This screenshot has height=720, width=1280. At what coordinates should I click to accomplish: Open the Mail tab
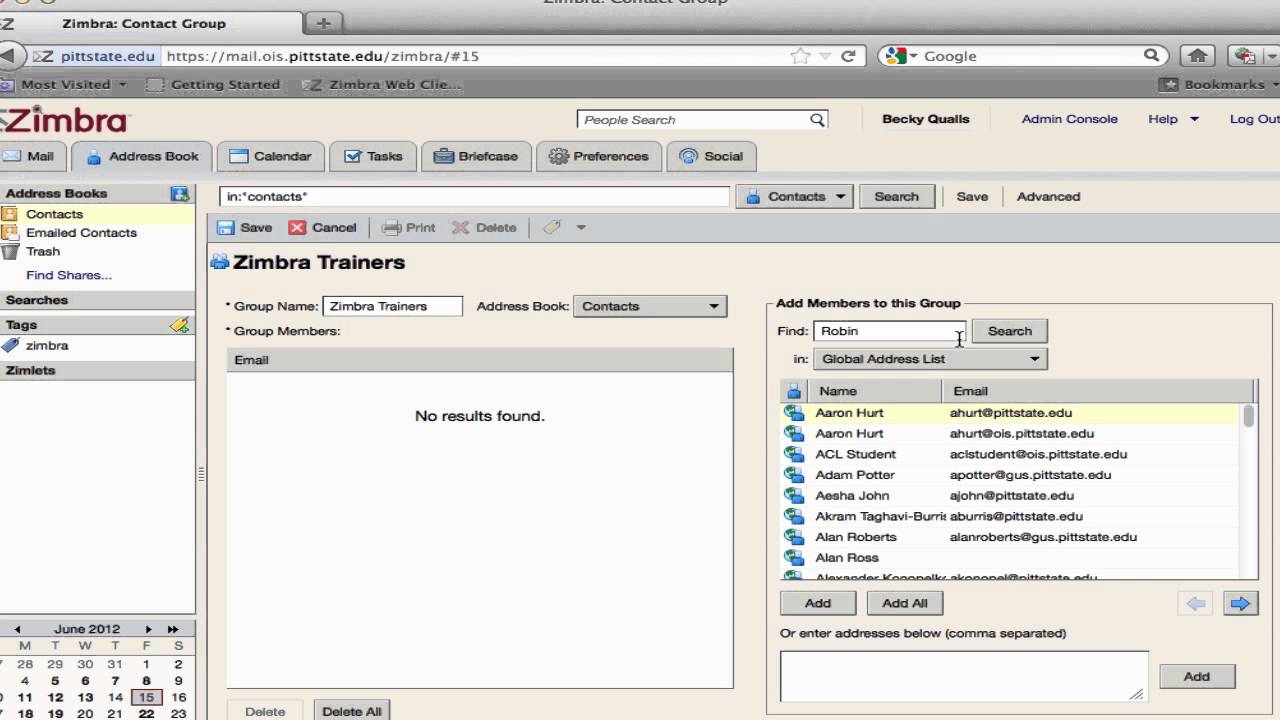30,156
